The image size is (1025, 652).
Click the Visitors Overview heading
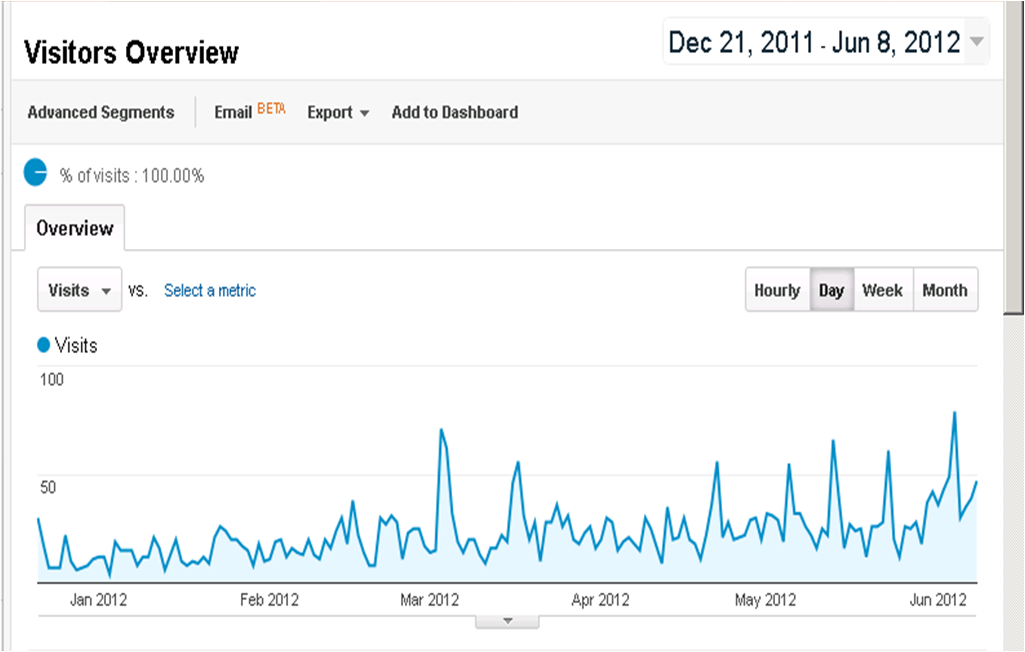click(131, 53)
